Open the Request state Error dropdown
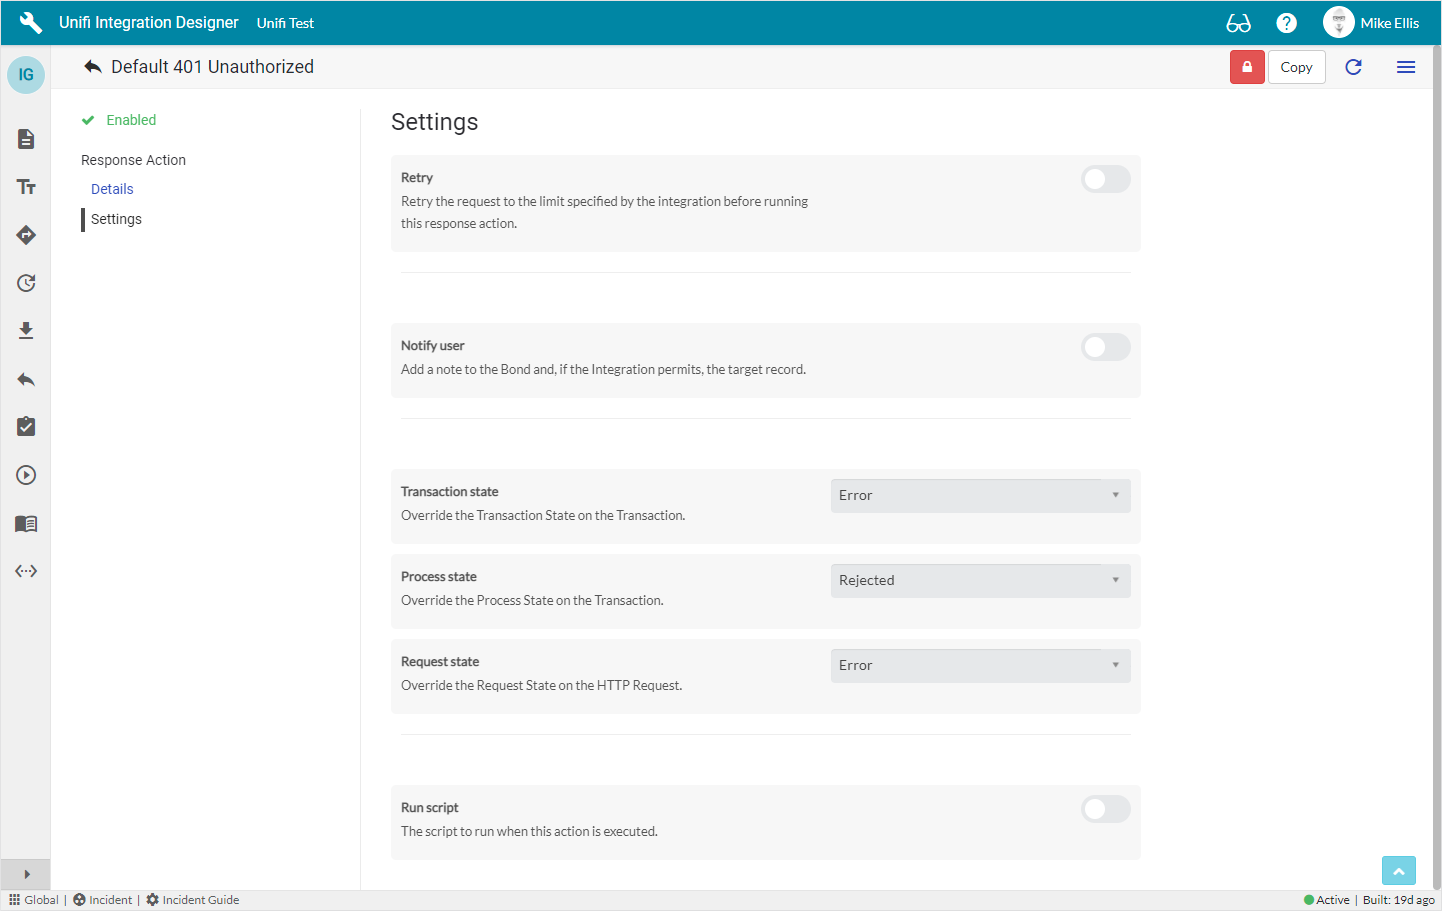The width and height of the screenshot is (1442, 911). point(980,665)
